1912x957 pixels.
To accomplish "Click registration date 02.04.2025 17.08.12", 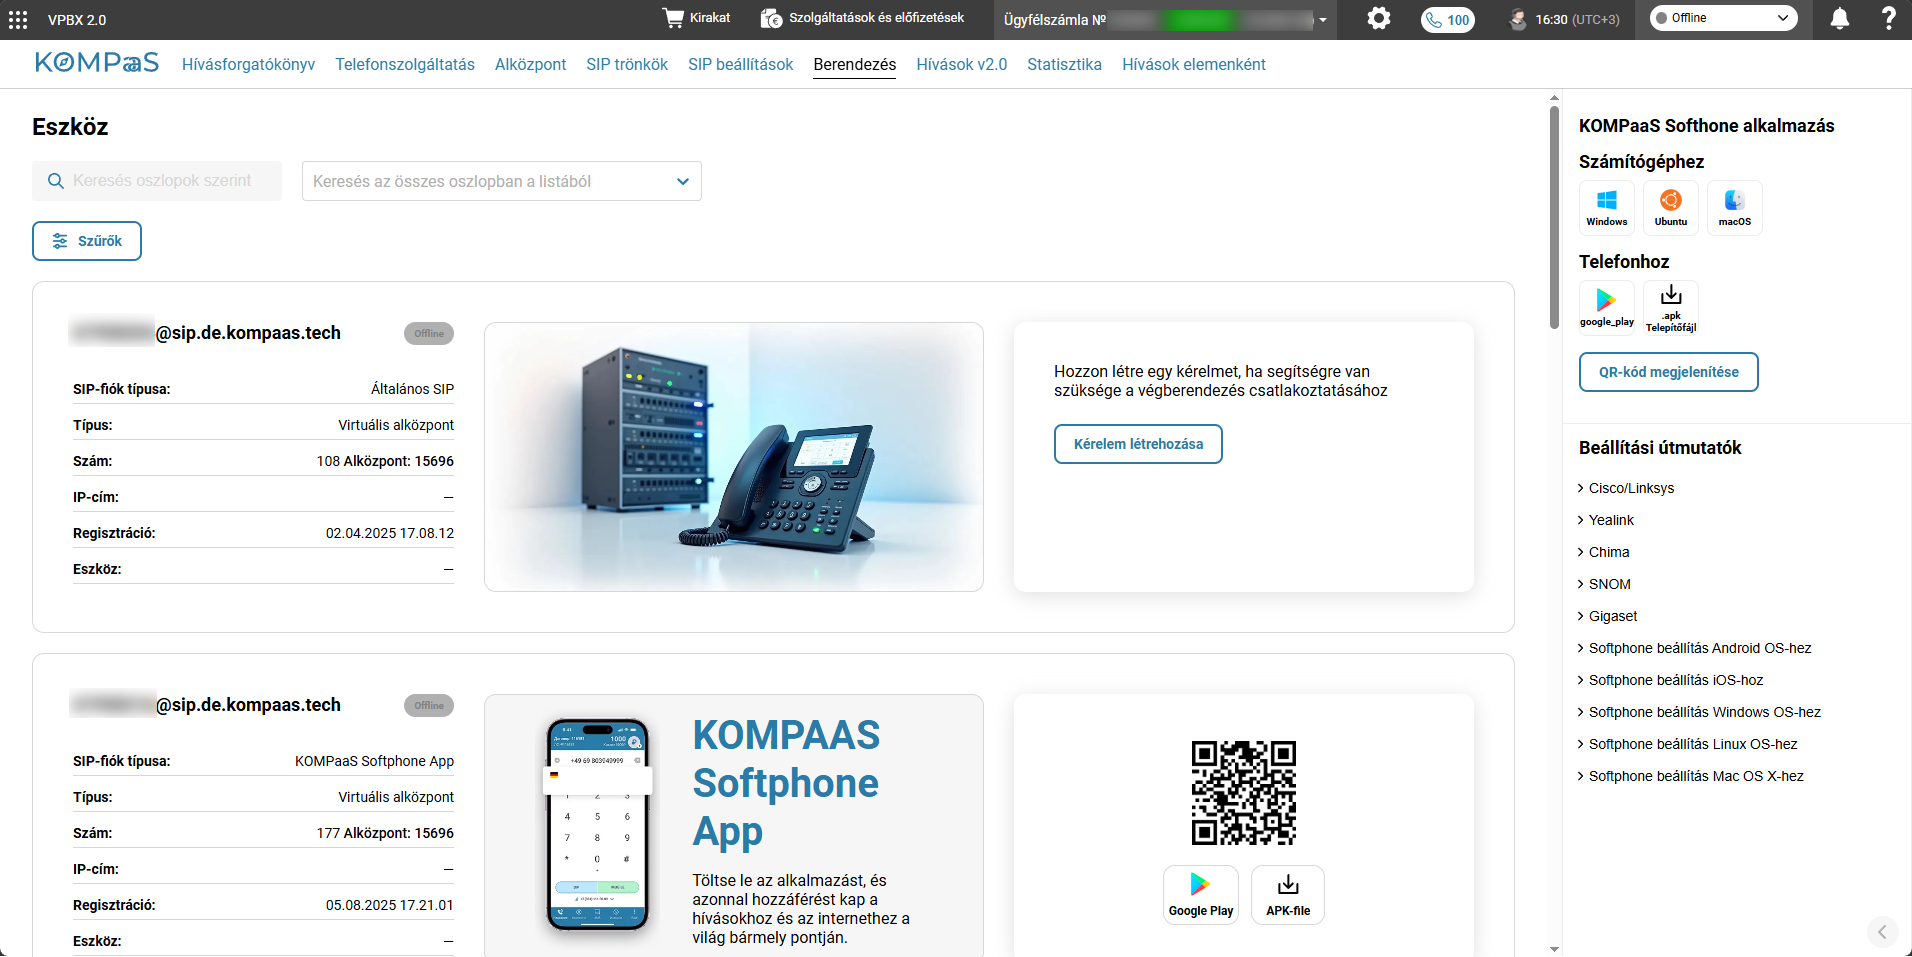I will [x=390, y=533].
